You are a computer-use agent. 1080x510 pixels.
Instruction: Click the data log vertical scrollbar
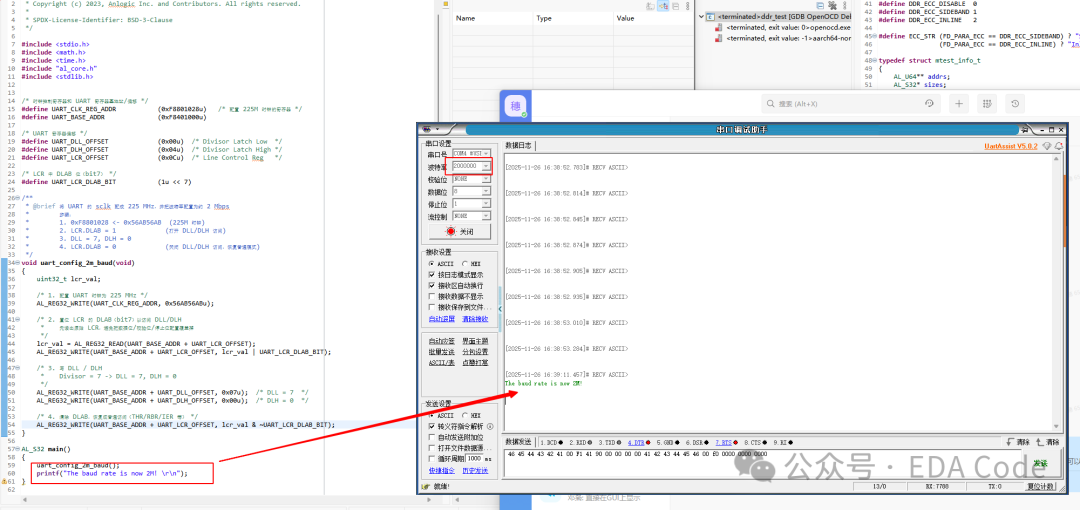(1058, 294)
